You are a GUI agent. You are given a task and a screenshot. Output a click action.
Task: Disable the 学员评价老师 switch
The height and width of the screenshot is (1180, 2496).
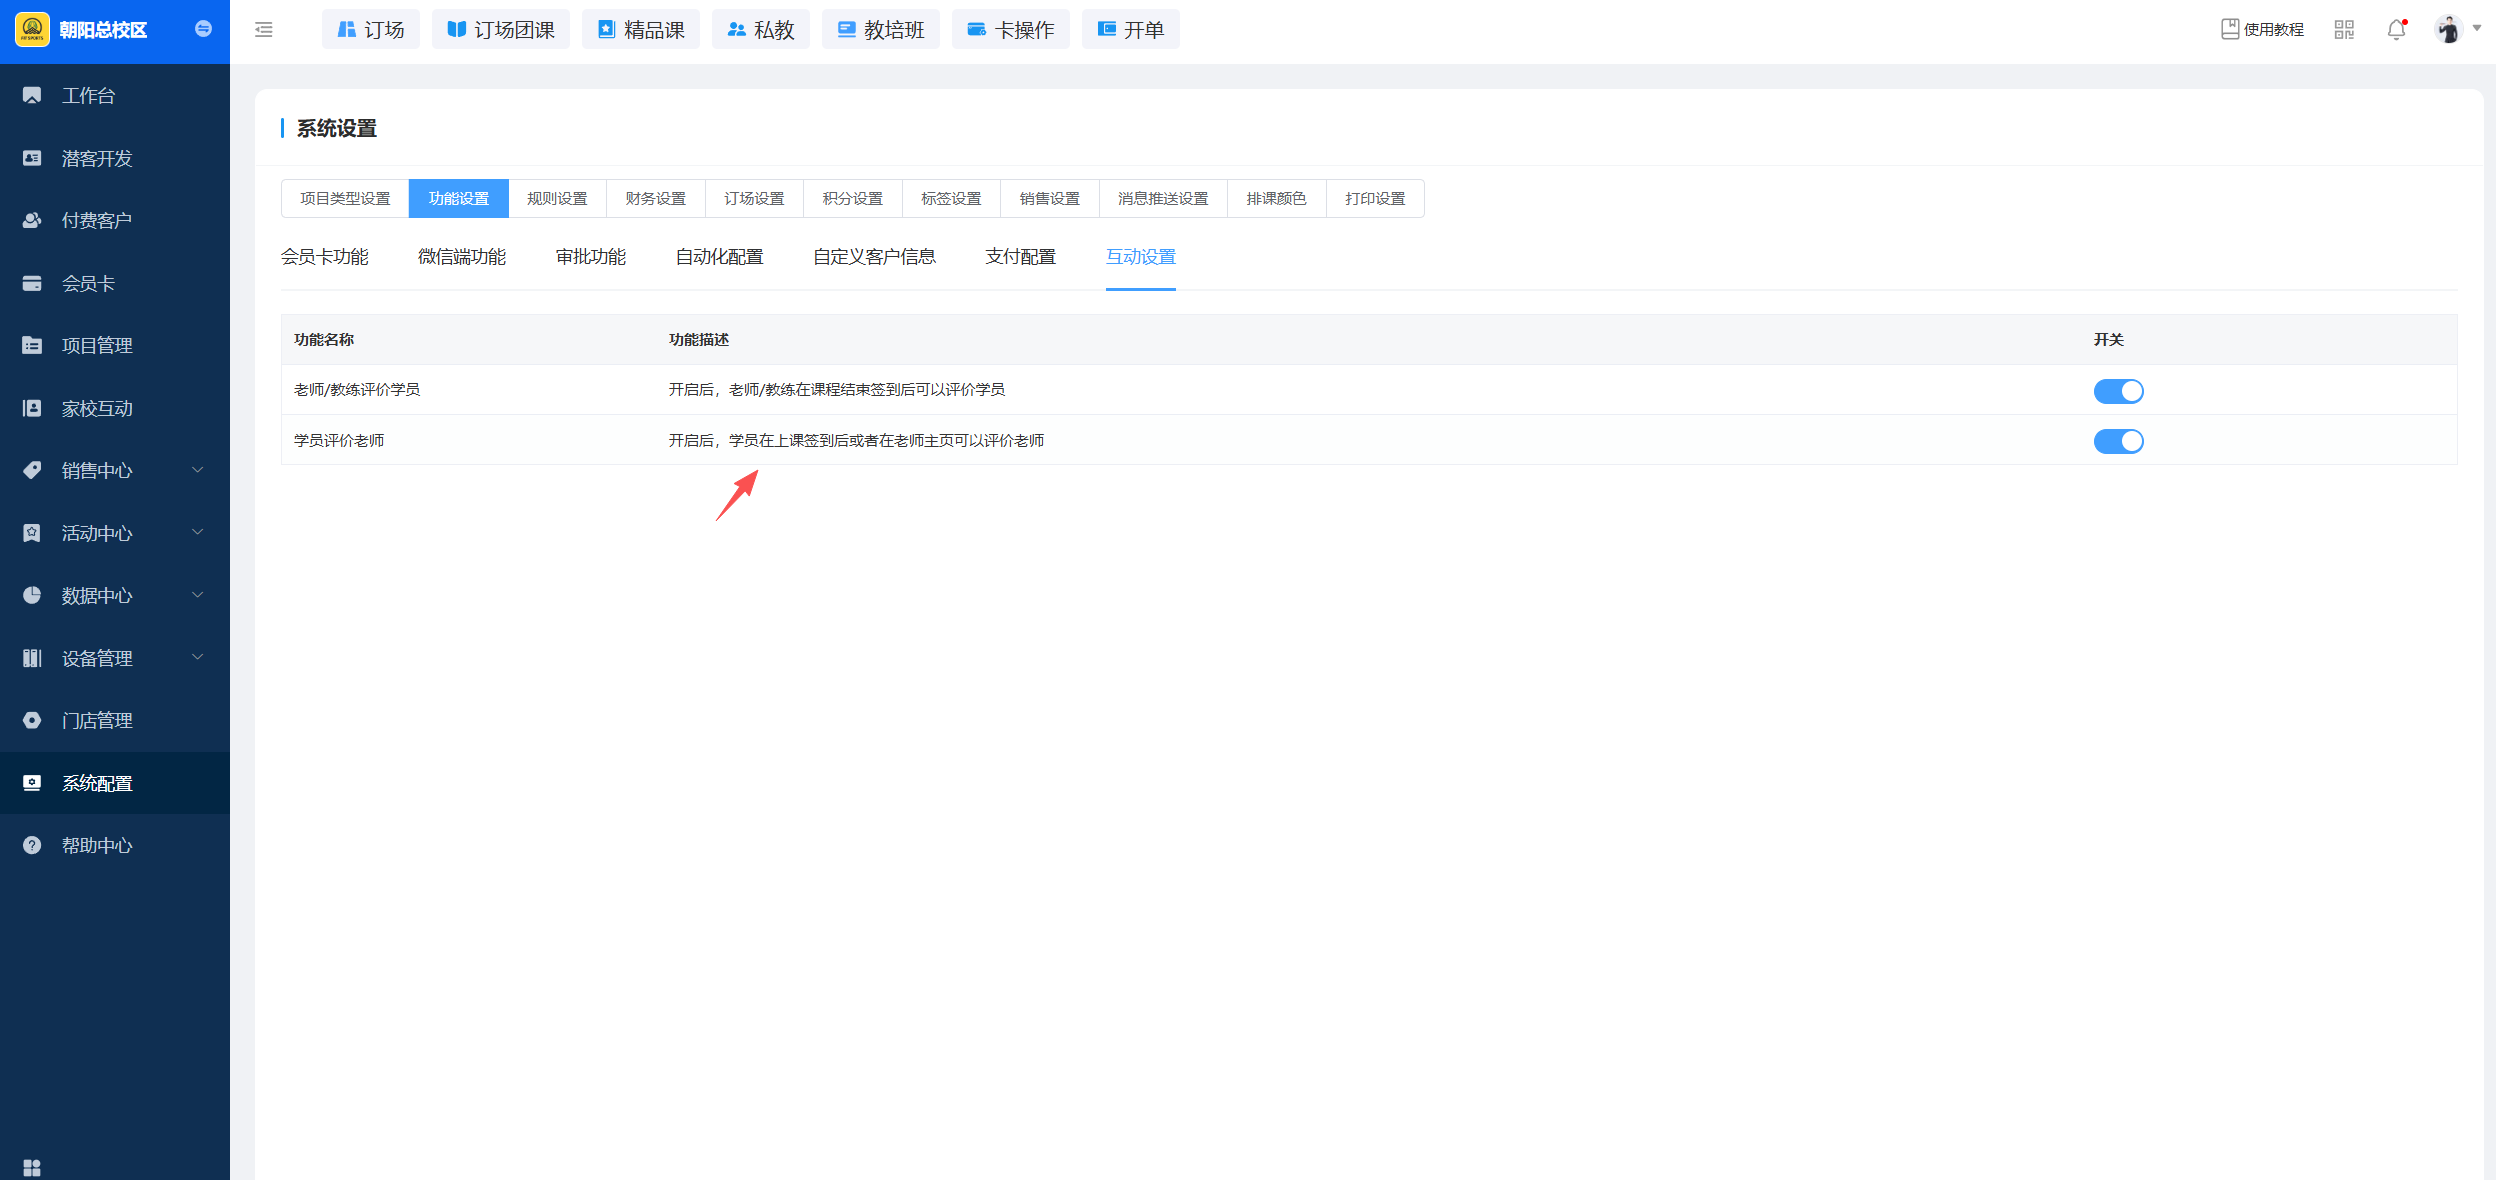(x=2118, y=441)
